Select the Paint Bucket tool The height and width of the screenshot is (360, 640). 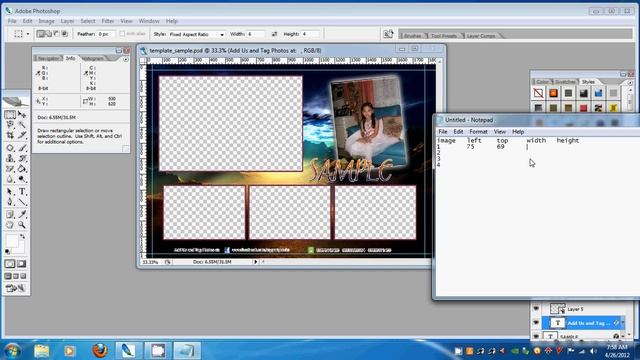pyautogui.click(x=22, y=169)
